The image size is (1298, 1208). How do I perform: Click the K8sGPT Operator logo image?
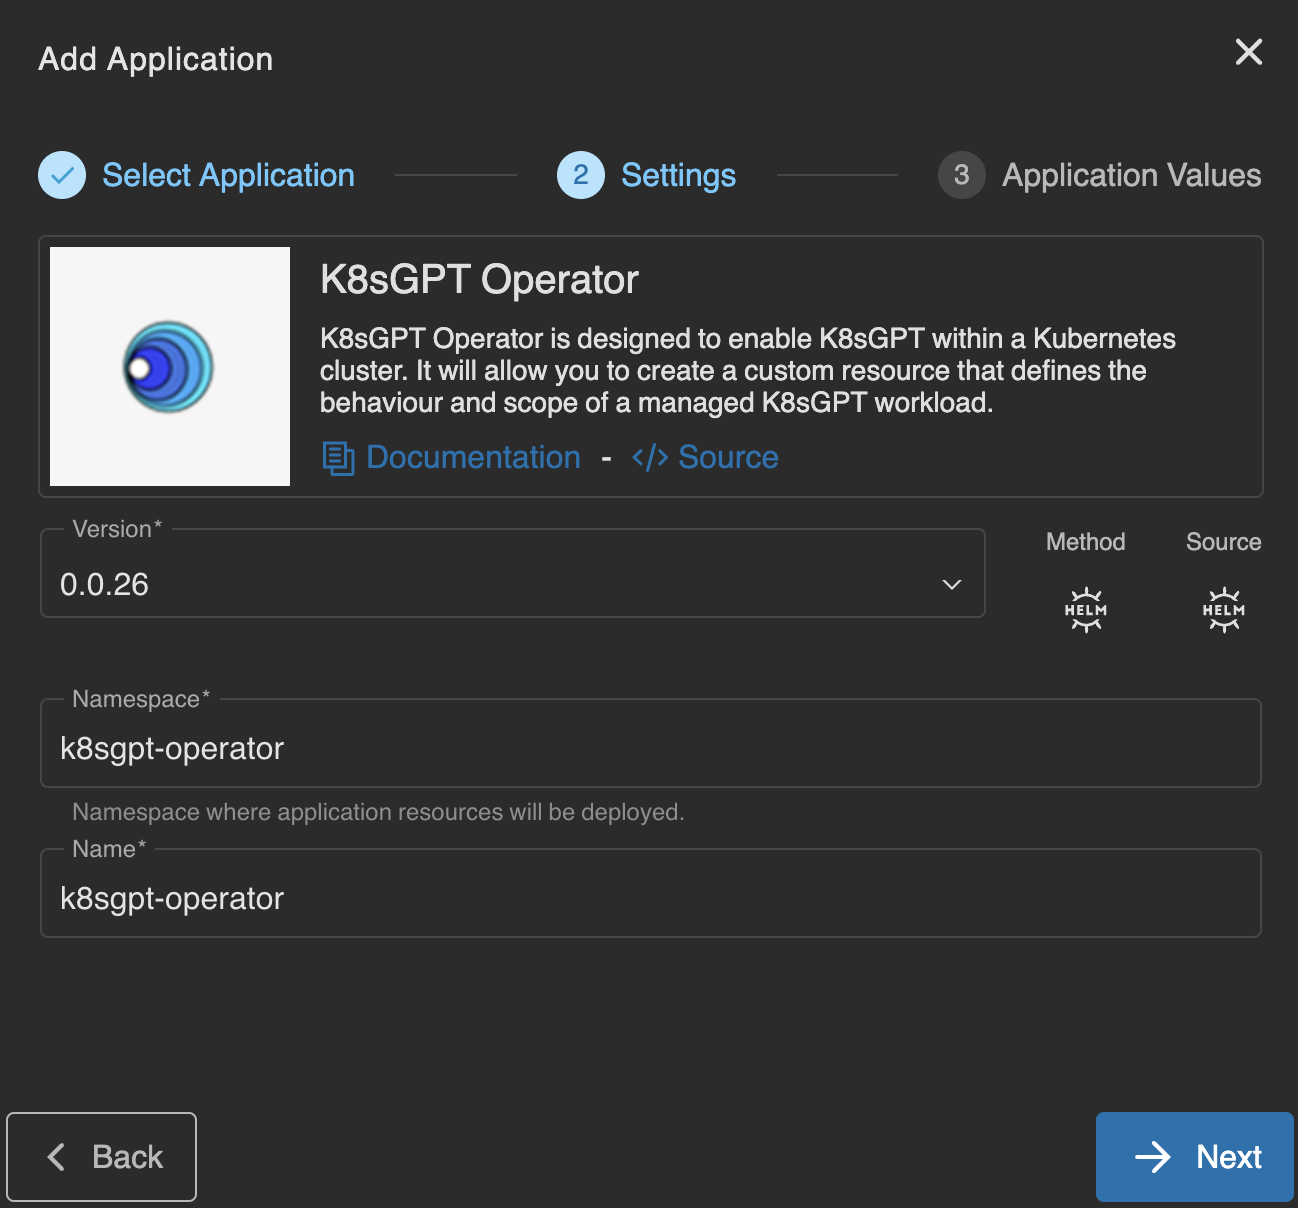coord(169,366)
